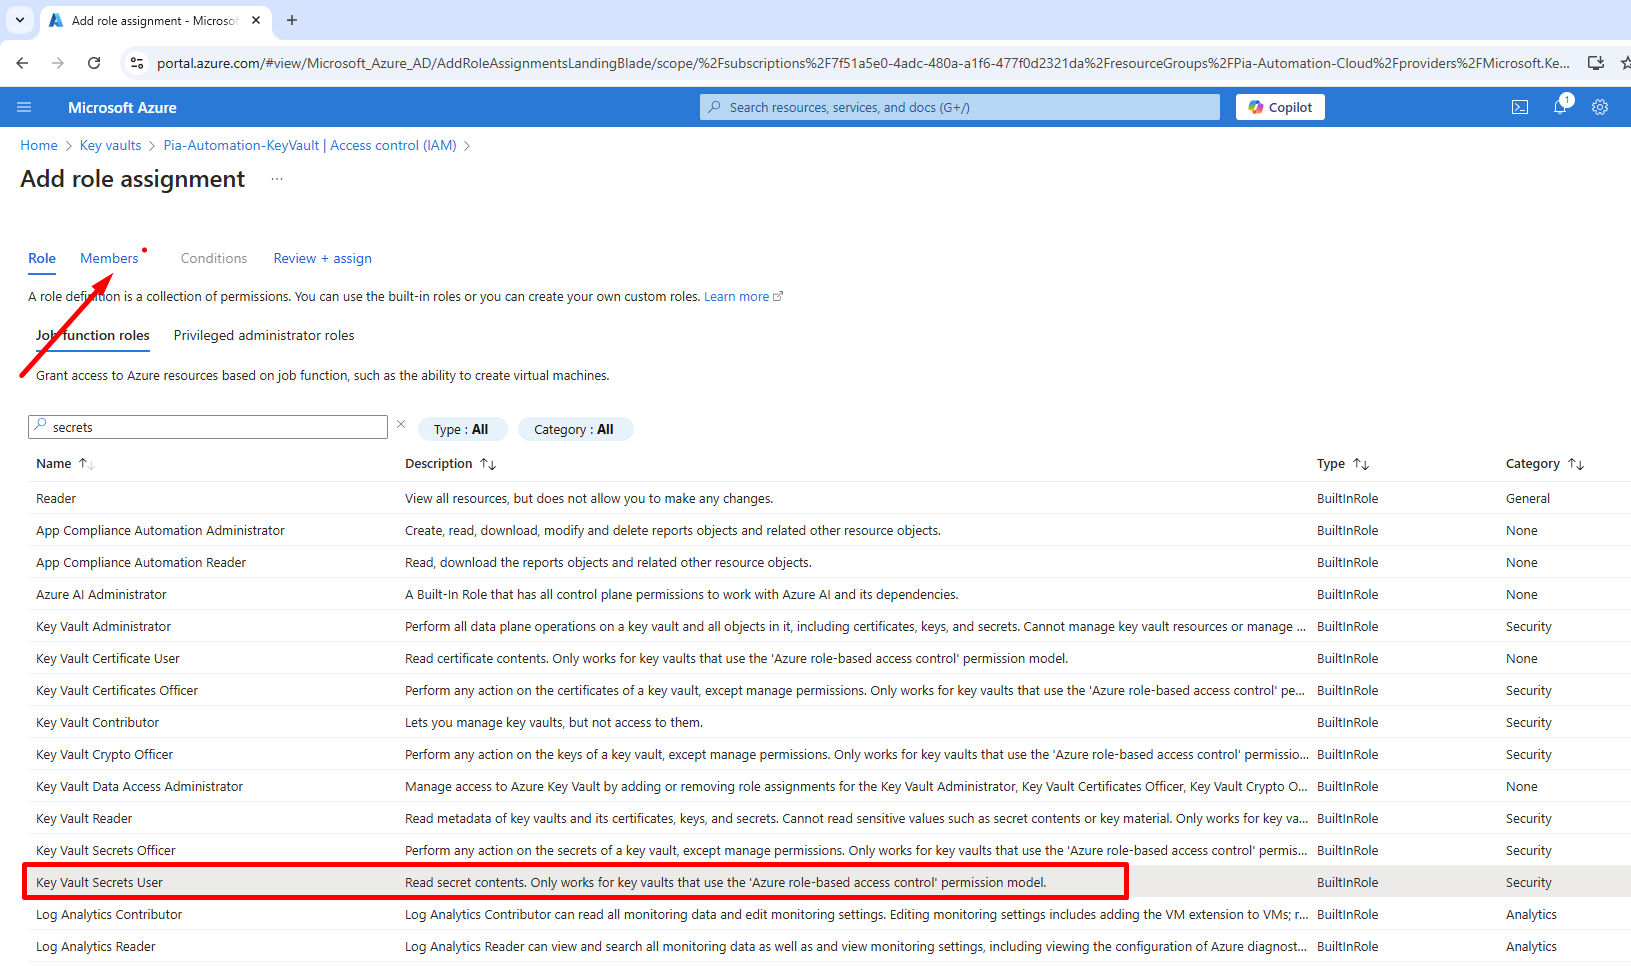This screenshot has height=967, width=1631.
Task: Open Cloud Shell from the top bar
Action: click(1520, 107)
